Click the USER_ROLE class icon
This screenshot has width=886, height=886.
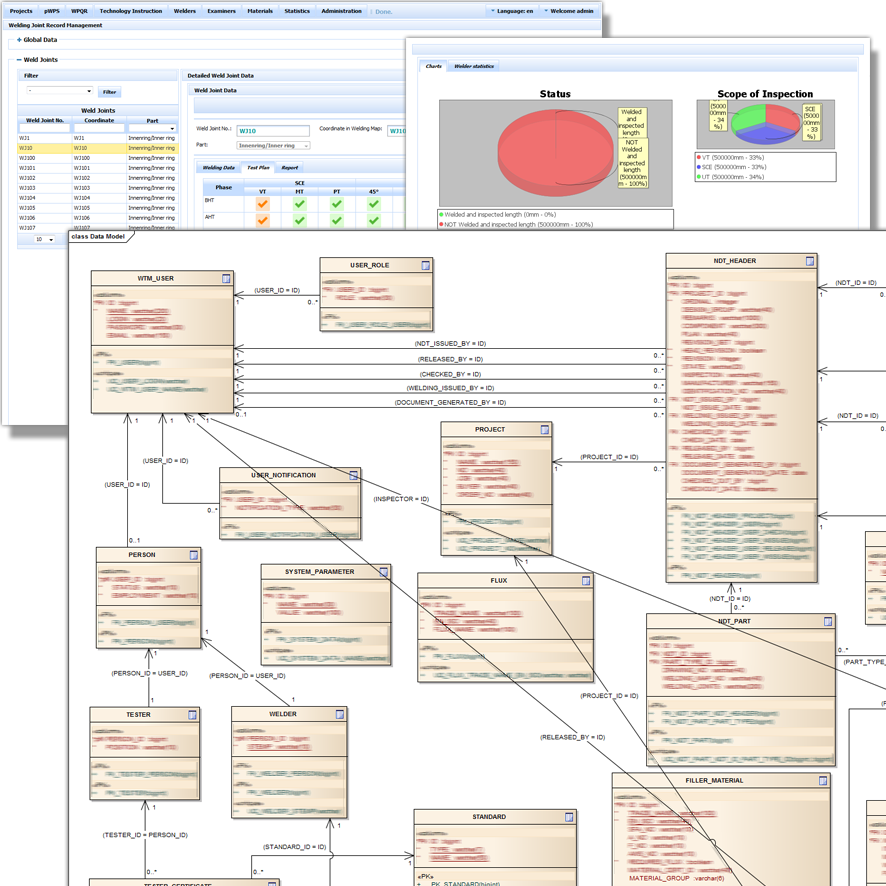pyautogui.click(x=426, y=265)
